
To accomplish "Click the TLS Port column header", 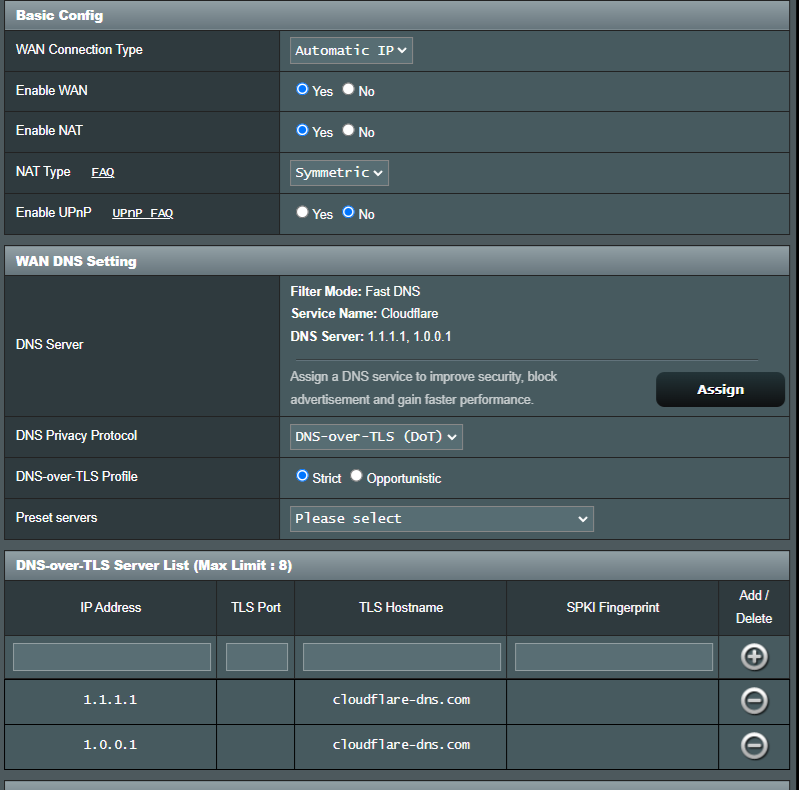I will [256, 608].
